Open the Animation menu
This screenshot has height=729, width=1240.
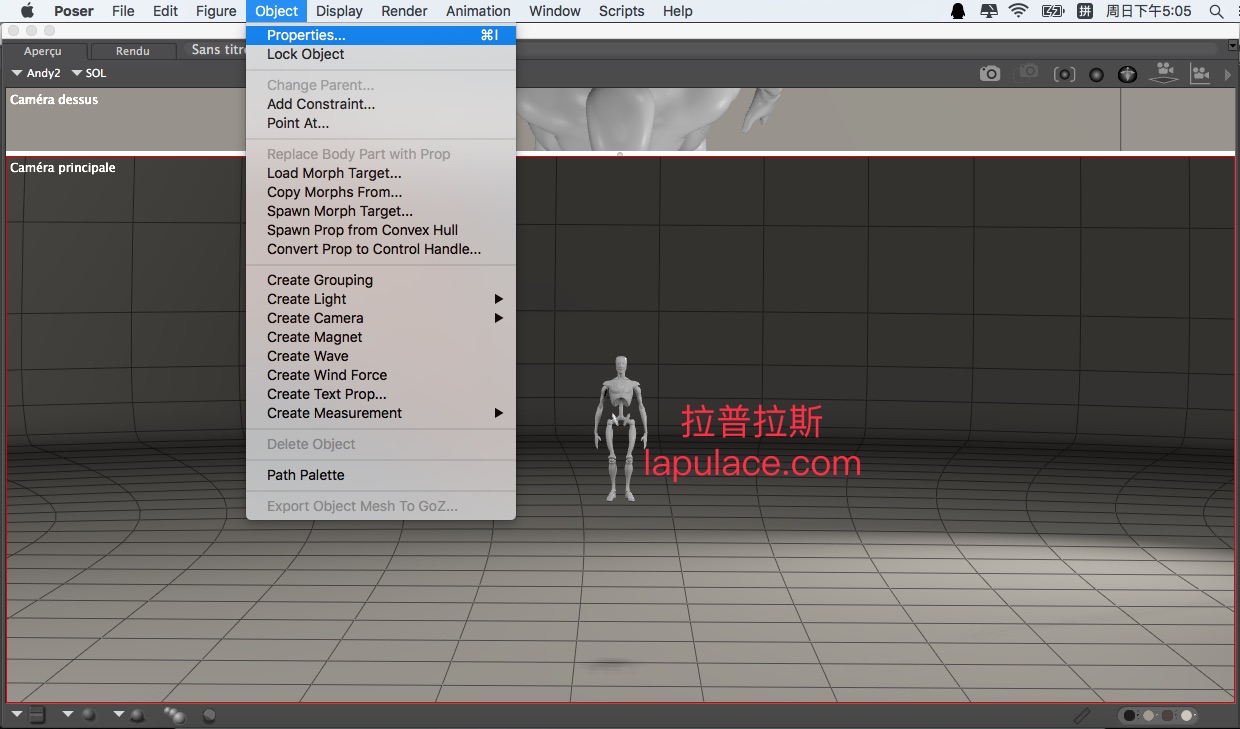pos(478,11)
